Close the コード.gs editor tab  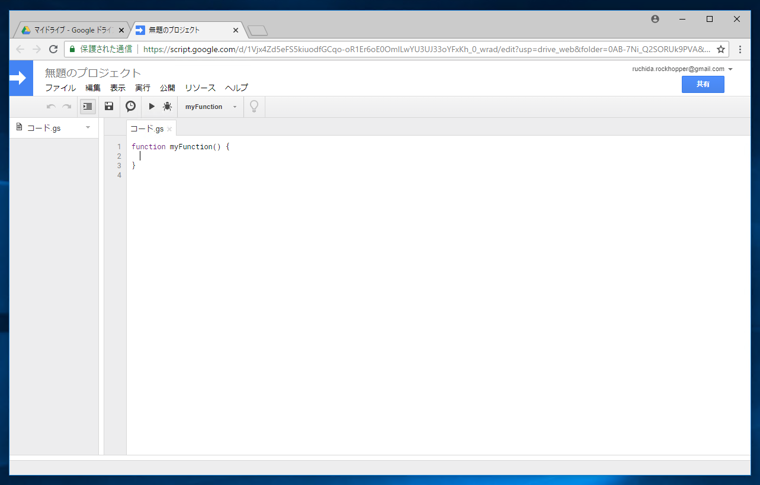point(169,129)
